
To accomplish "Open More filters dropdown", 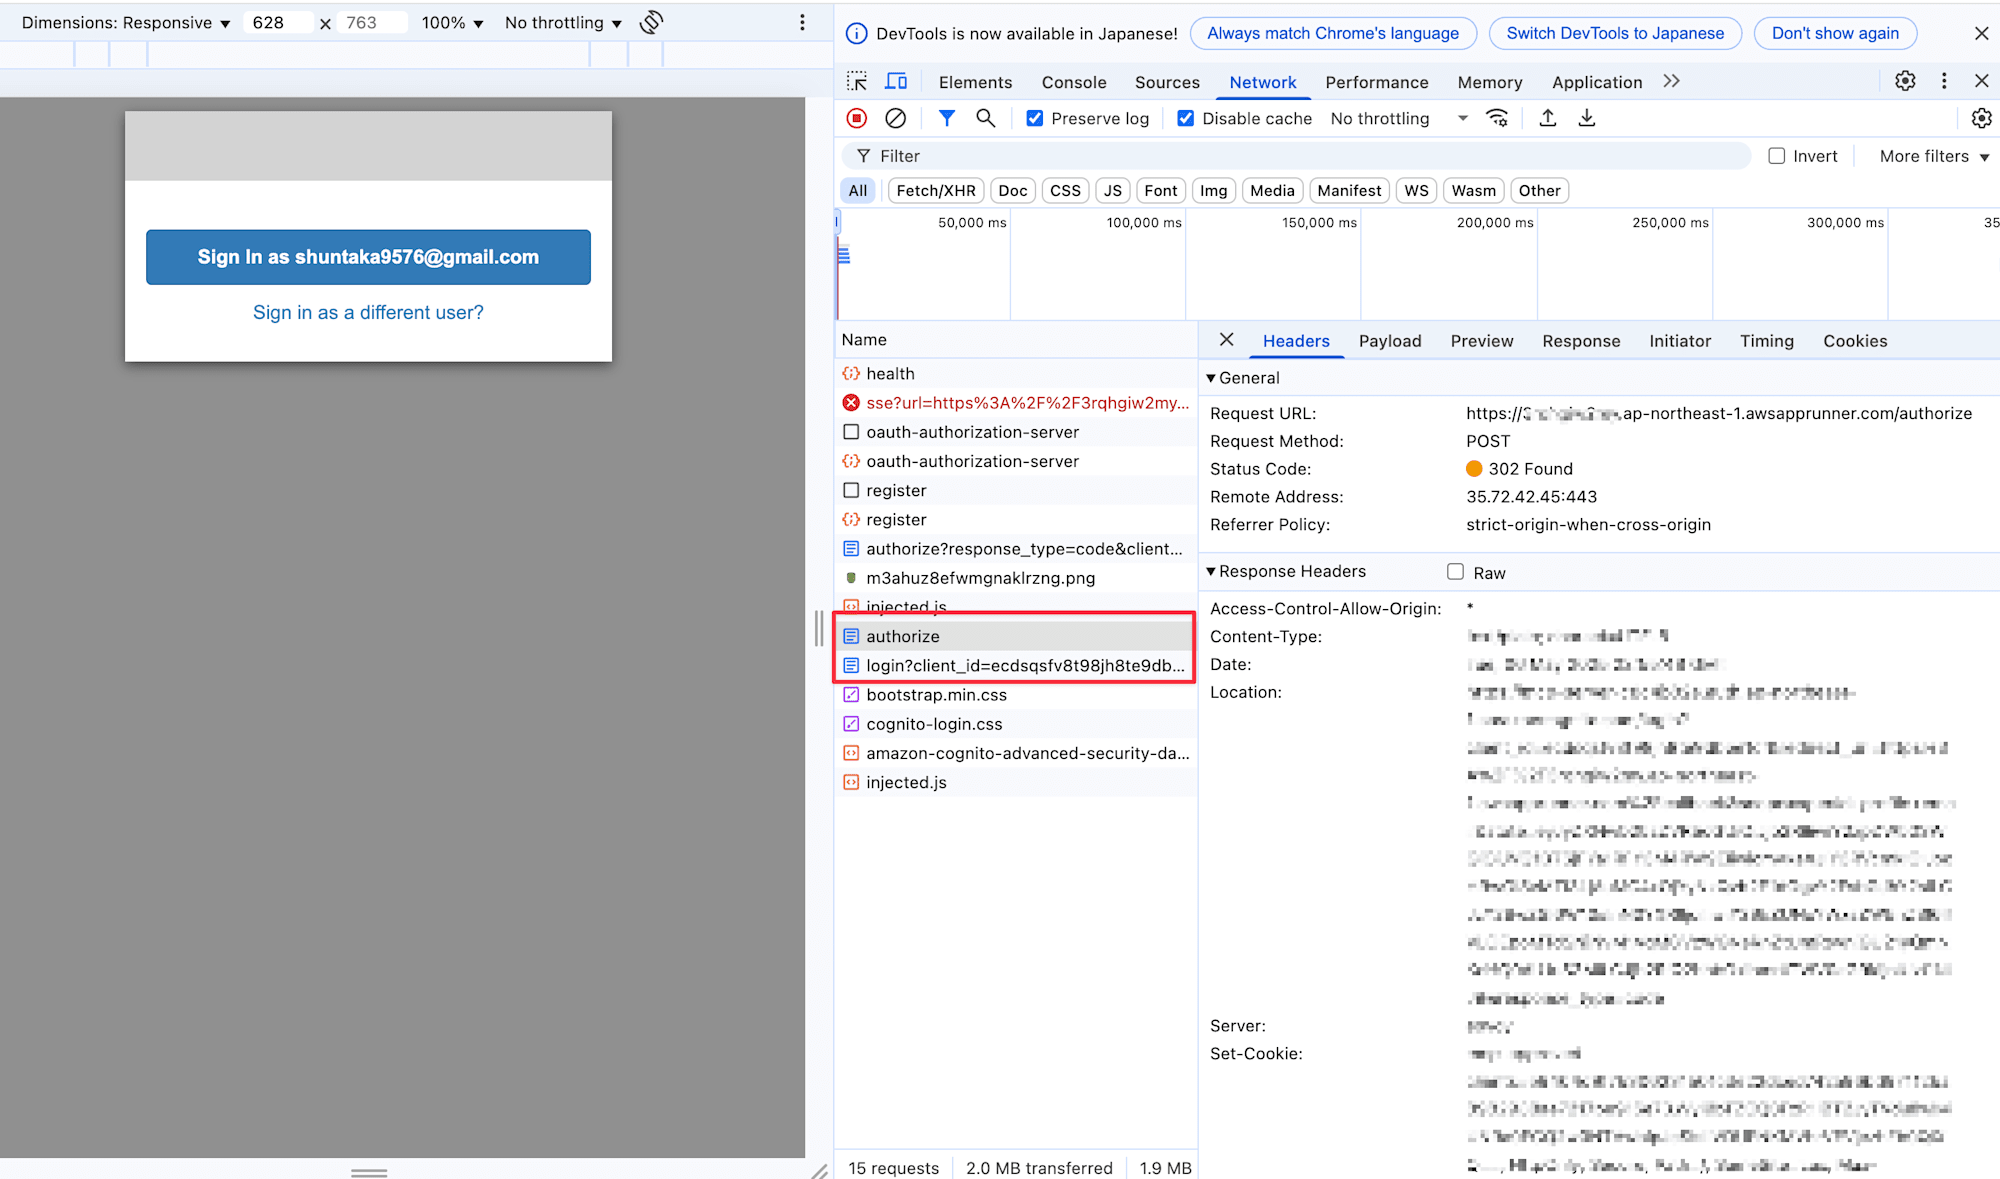I will pos(1934,156).
